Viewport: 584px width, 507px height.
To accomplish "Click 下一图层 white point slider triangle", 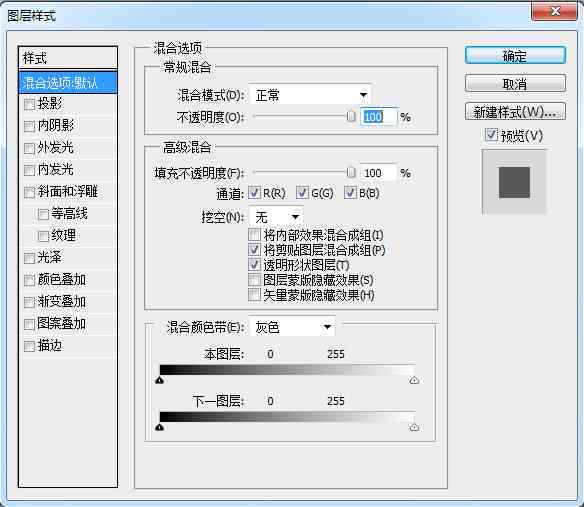I will tap(414, 427).
